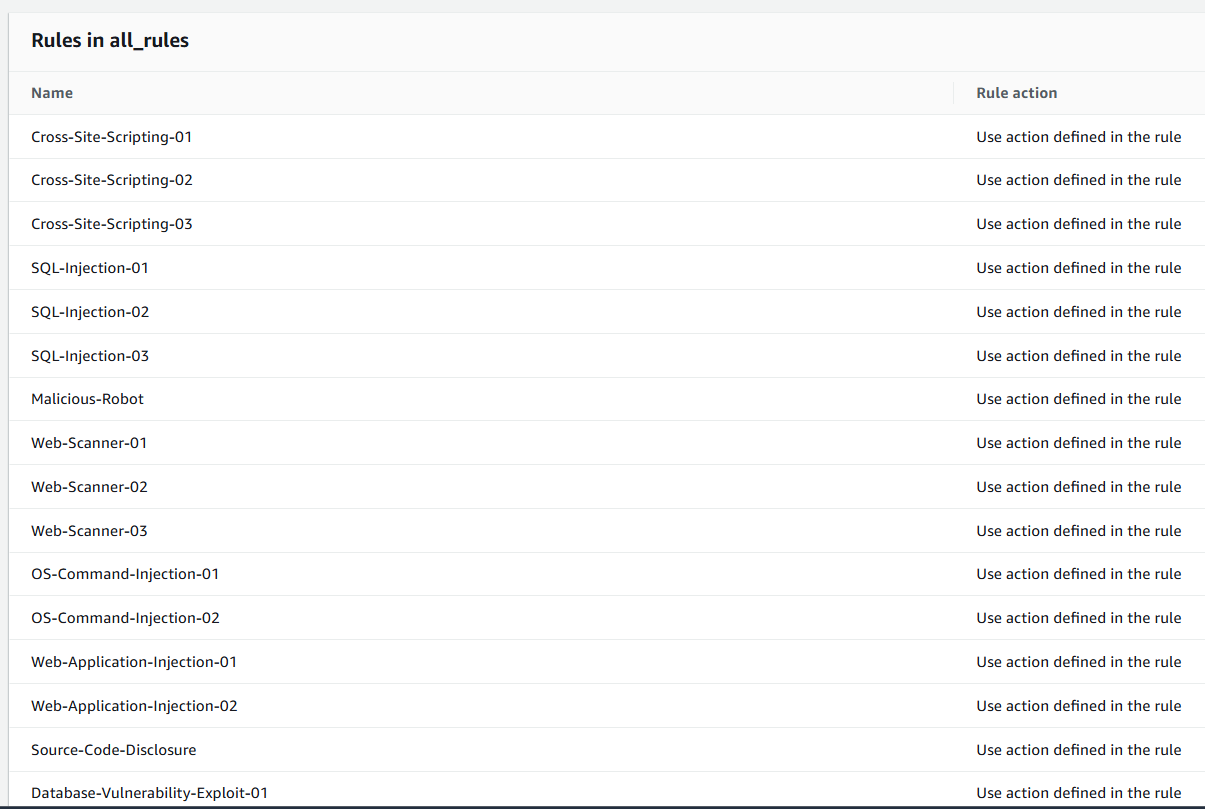The image size is (1205, 809).
Task: Choose the SQL-Injection-03 rule entry
Action: point(90,356)
